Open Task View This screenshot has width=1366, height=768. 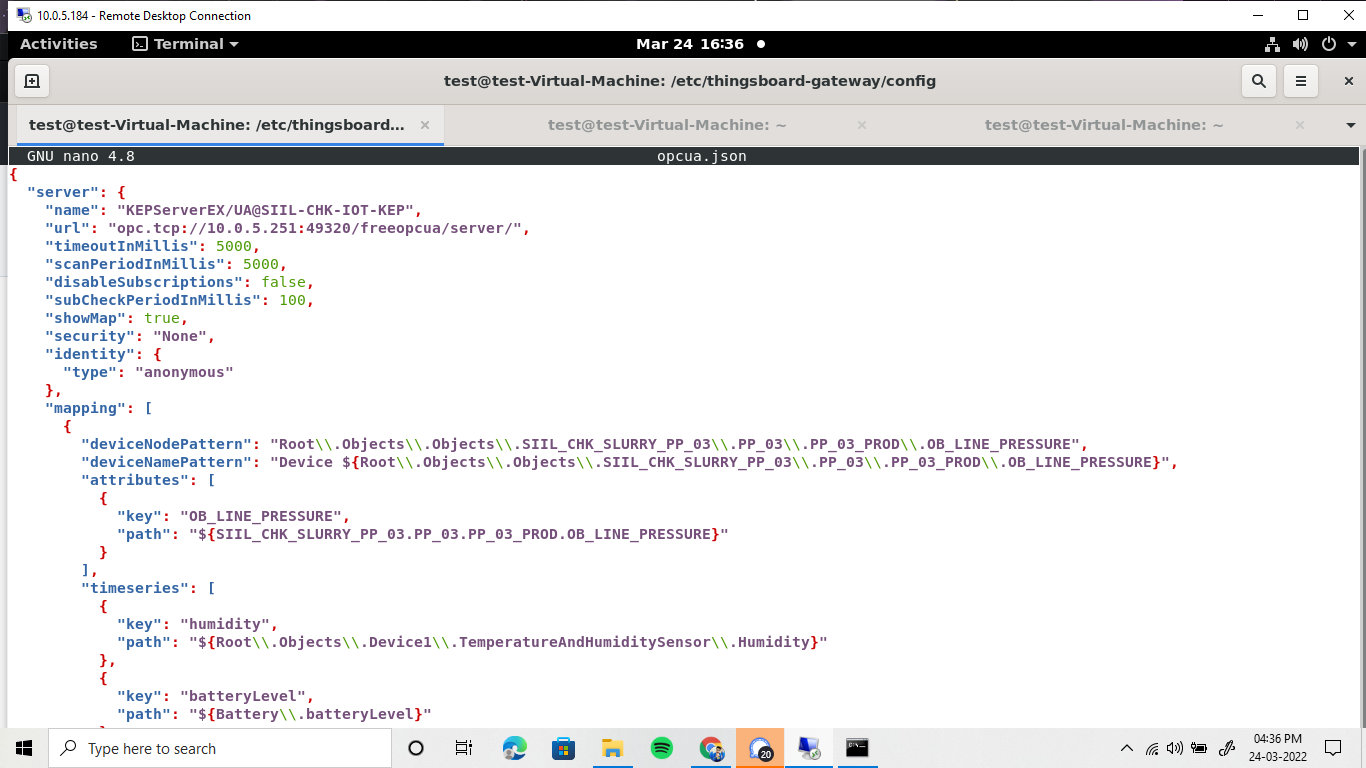tap(464, 748)
